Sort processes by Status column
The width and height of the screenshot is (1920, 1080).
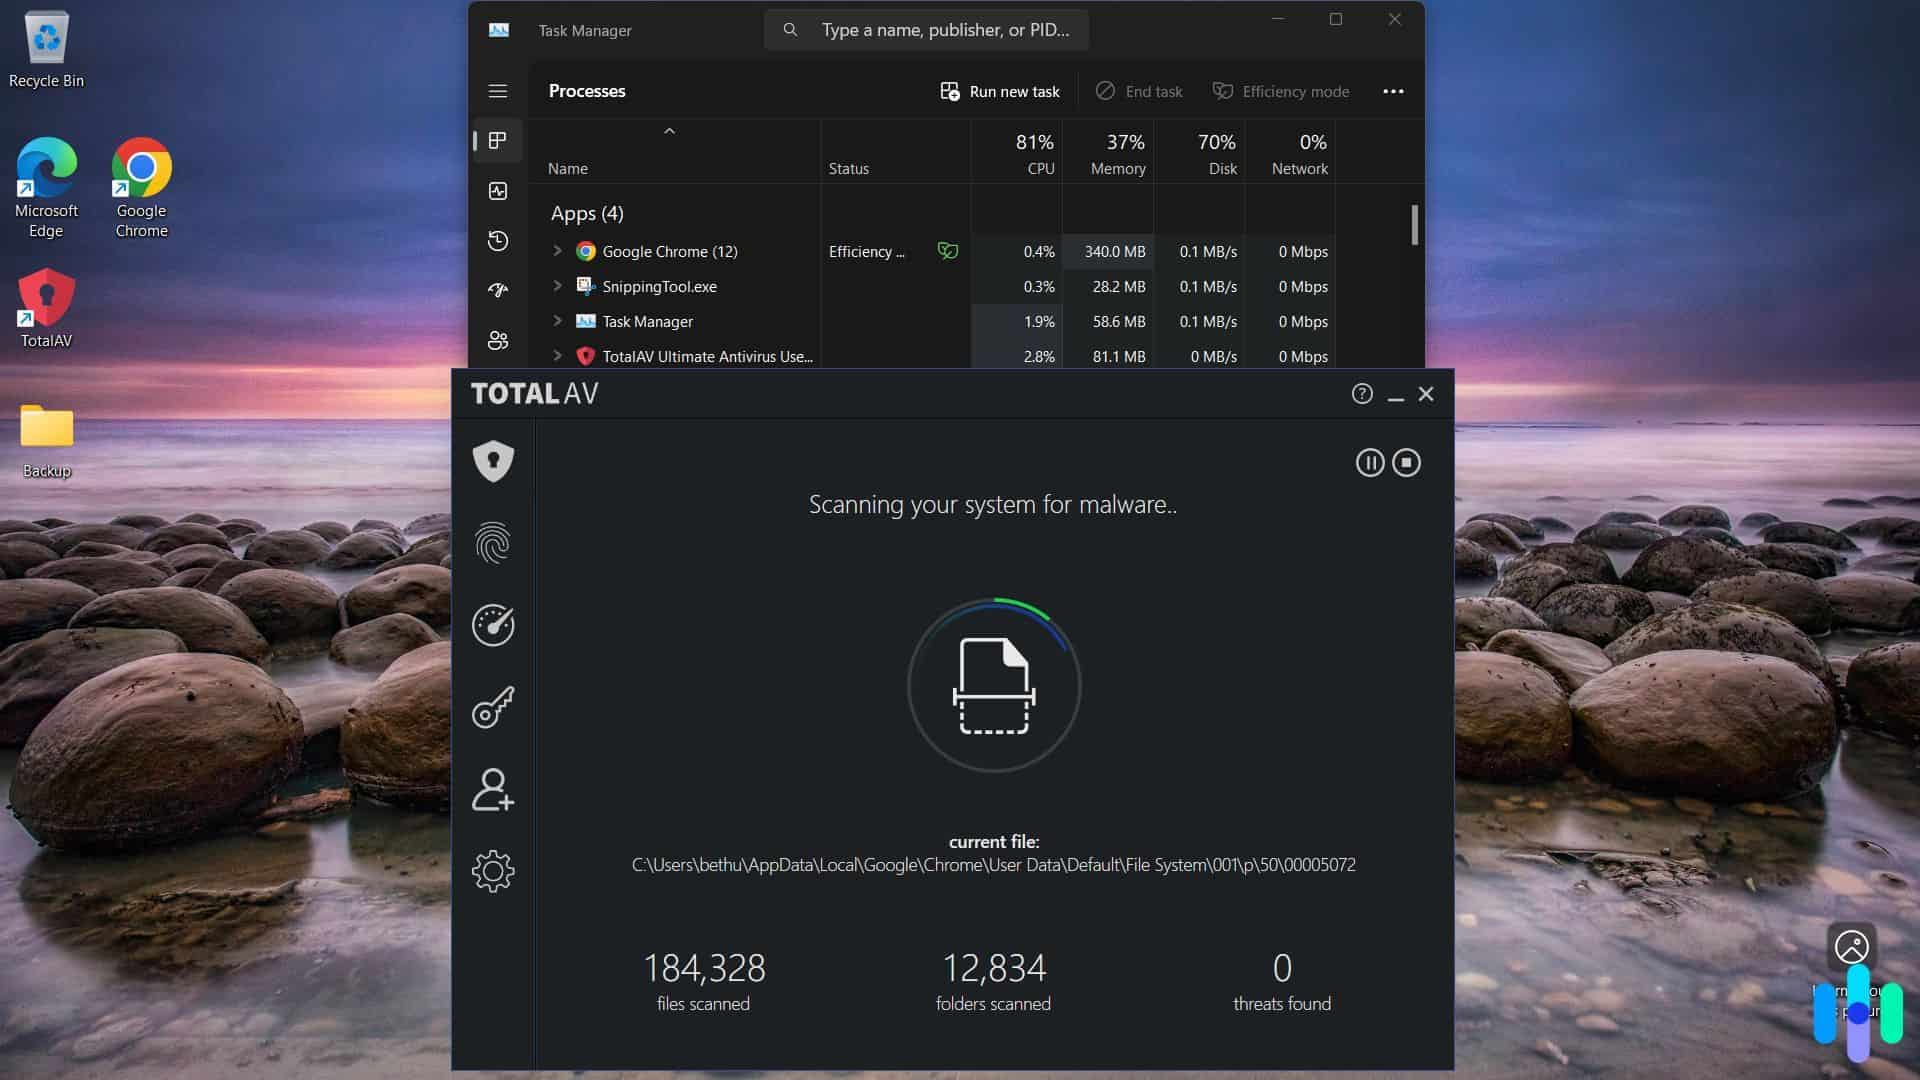[848, 169]
